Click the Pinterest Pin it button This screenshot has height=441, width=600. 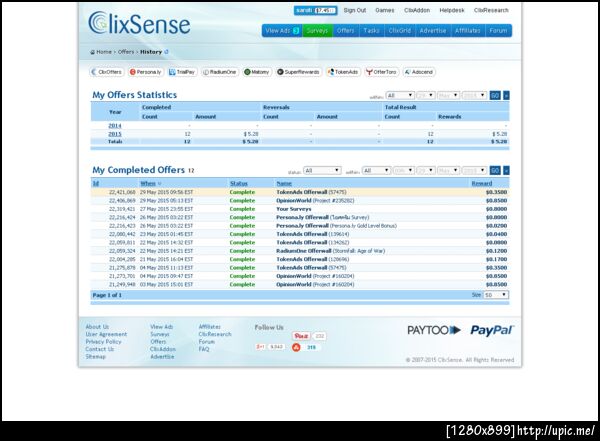pyautogui.click(x=301, y=336)
